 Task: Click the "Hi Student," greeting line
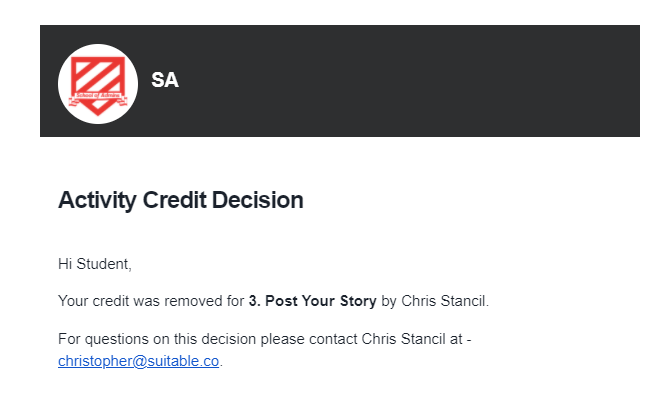(95, 264)
